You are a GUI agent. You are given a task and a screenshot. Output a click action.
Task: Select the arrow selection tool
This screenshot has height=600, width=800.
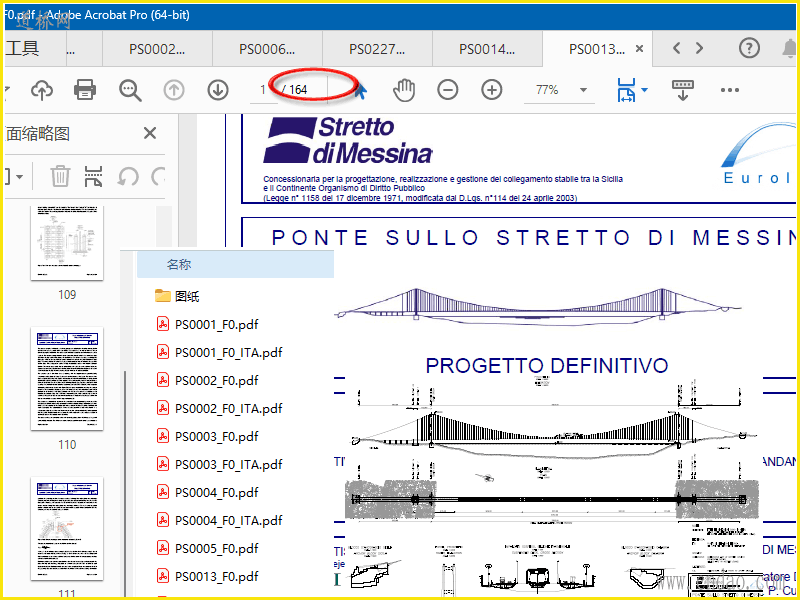point(361,91)
